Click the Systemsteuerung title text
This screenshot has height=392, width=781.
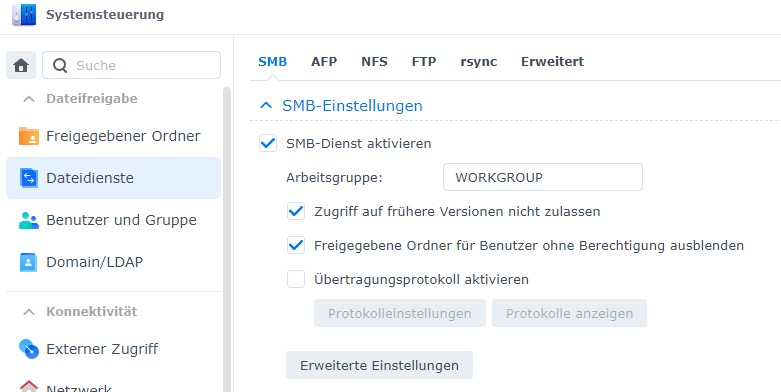coord(105,14)
